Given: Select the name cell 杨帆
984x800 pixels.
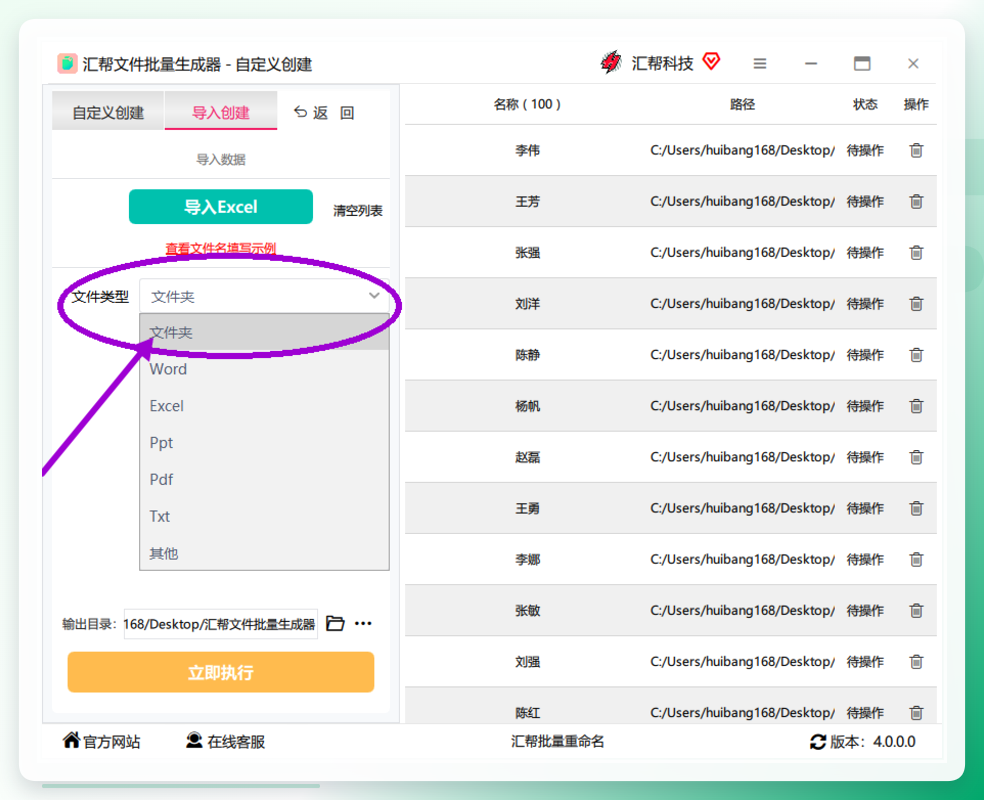Looking at the screenshot, I should coord(527,406).
